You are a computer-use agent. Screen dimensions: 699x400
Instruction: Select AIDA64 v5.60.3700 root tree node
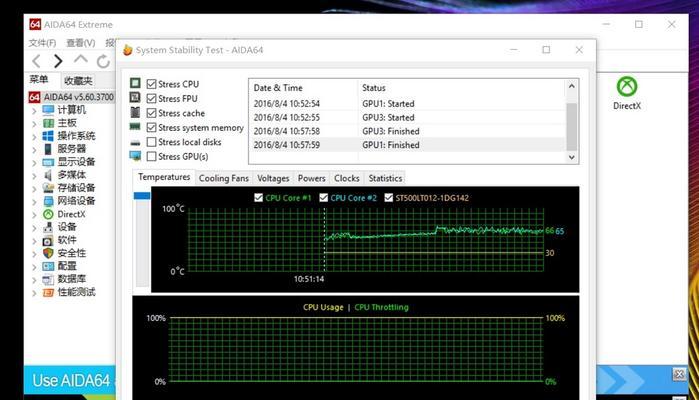pos(76,97)
